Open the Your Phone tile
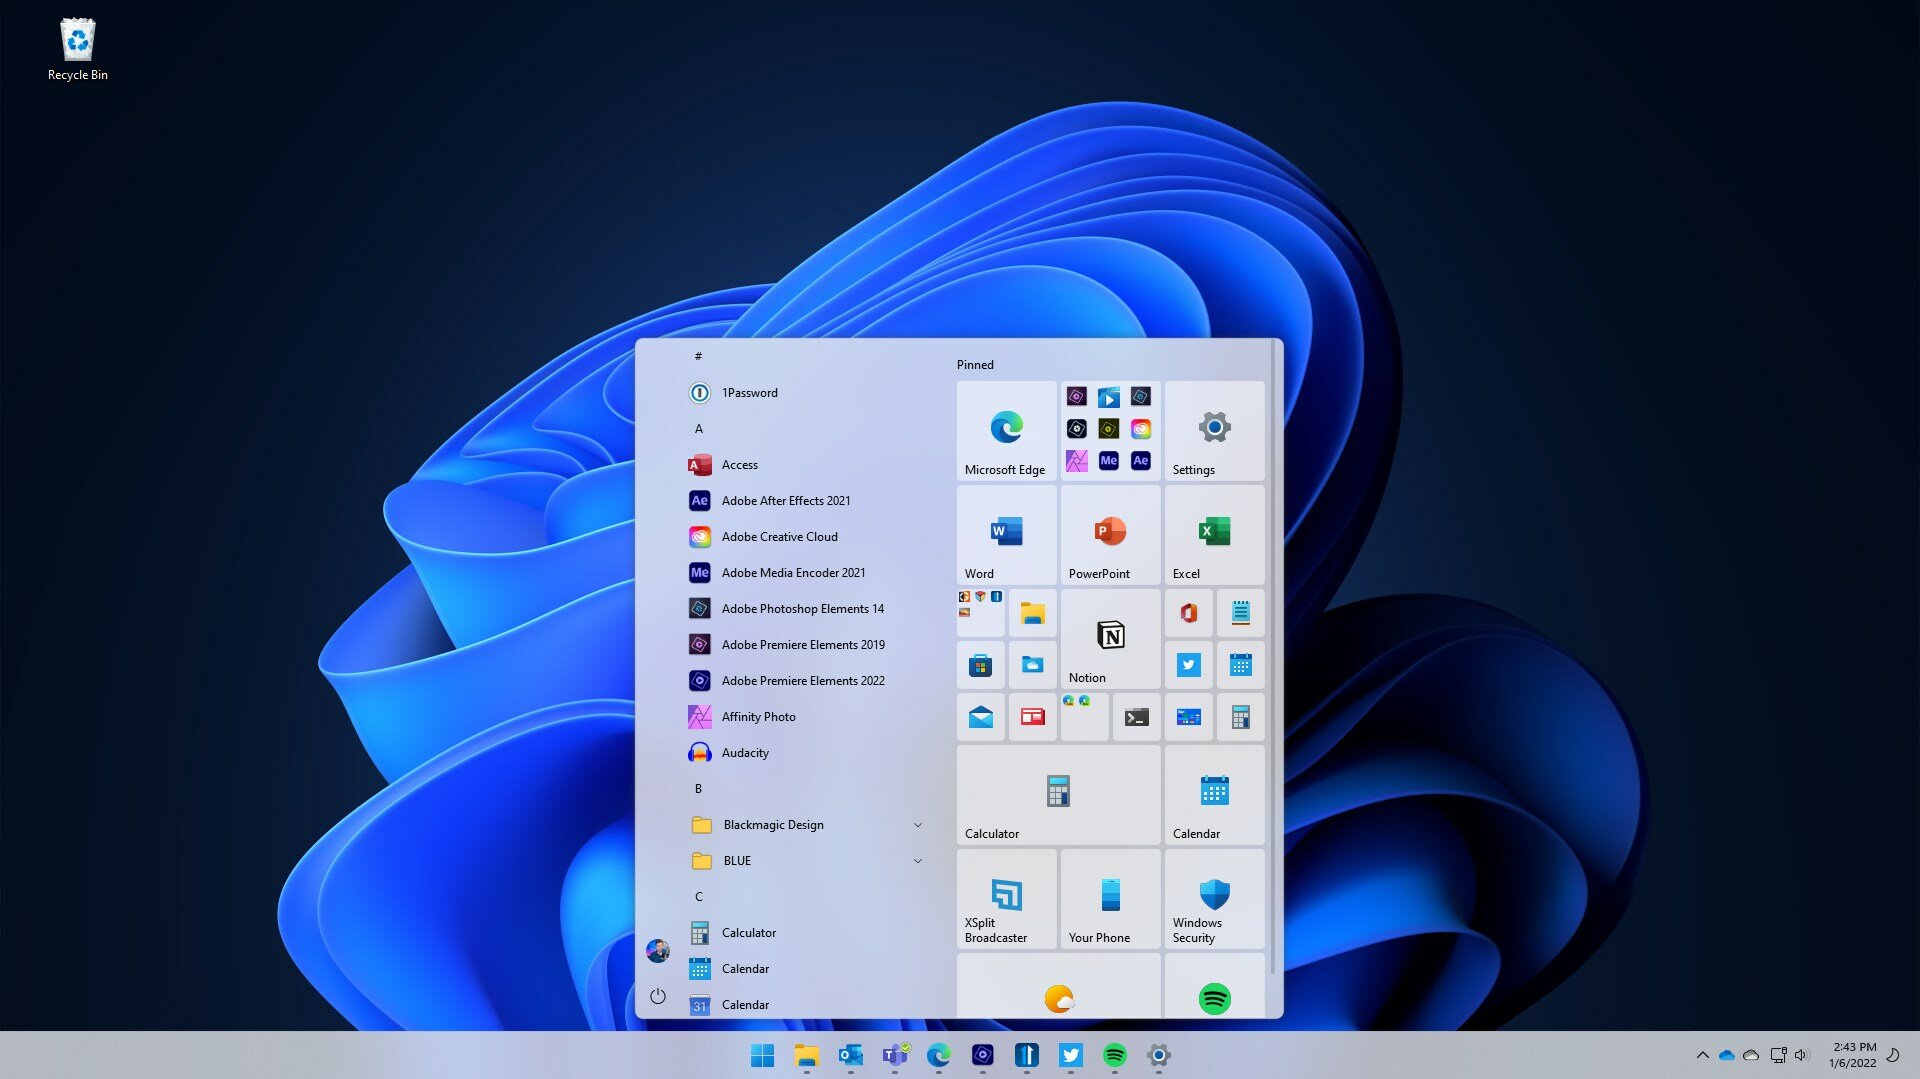This screenshot has height=1079, width=1920. (1110, 898)
